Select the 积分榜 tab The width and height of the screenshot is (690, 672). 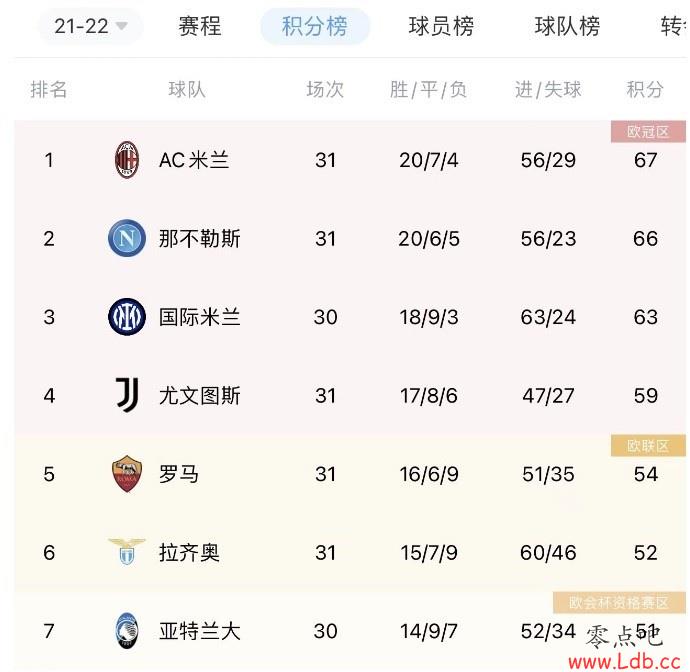315,26
